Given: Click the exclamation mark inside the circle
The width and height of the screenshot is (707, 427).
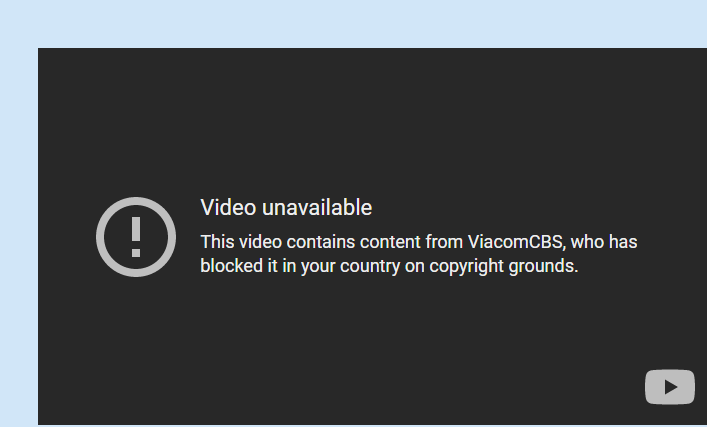Looking at the screenshot, I should tap(136, 237).
